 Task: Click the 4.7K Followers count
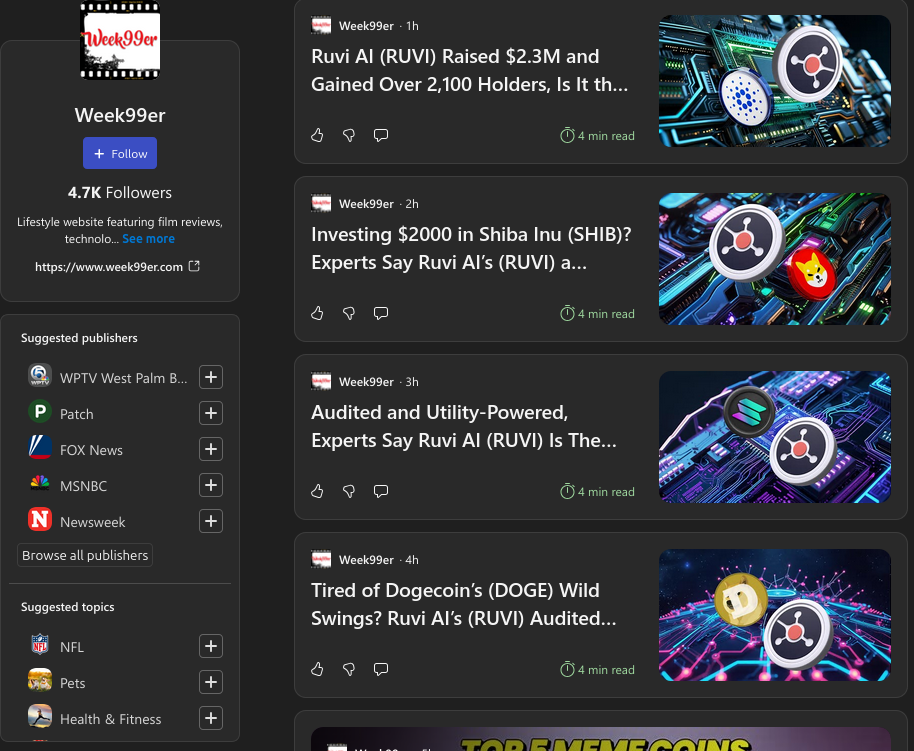(x=120, y=193)
